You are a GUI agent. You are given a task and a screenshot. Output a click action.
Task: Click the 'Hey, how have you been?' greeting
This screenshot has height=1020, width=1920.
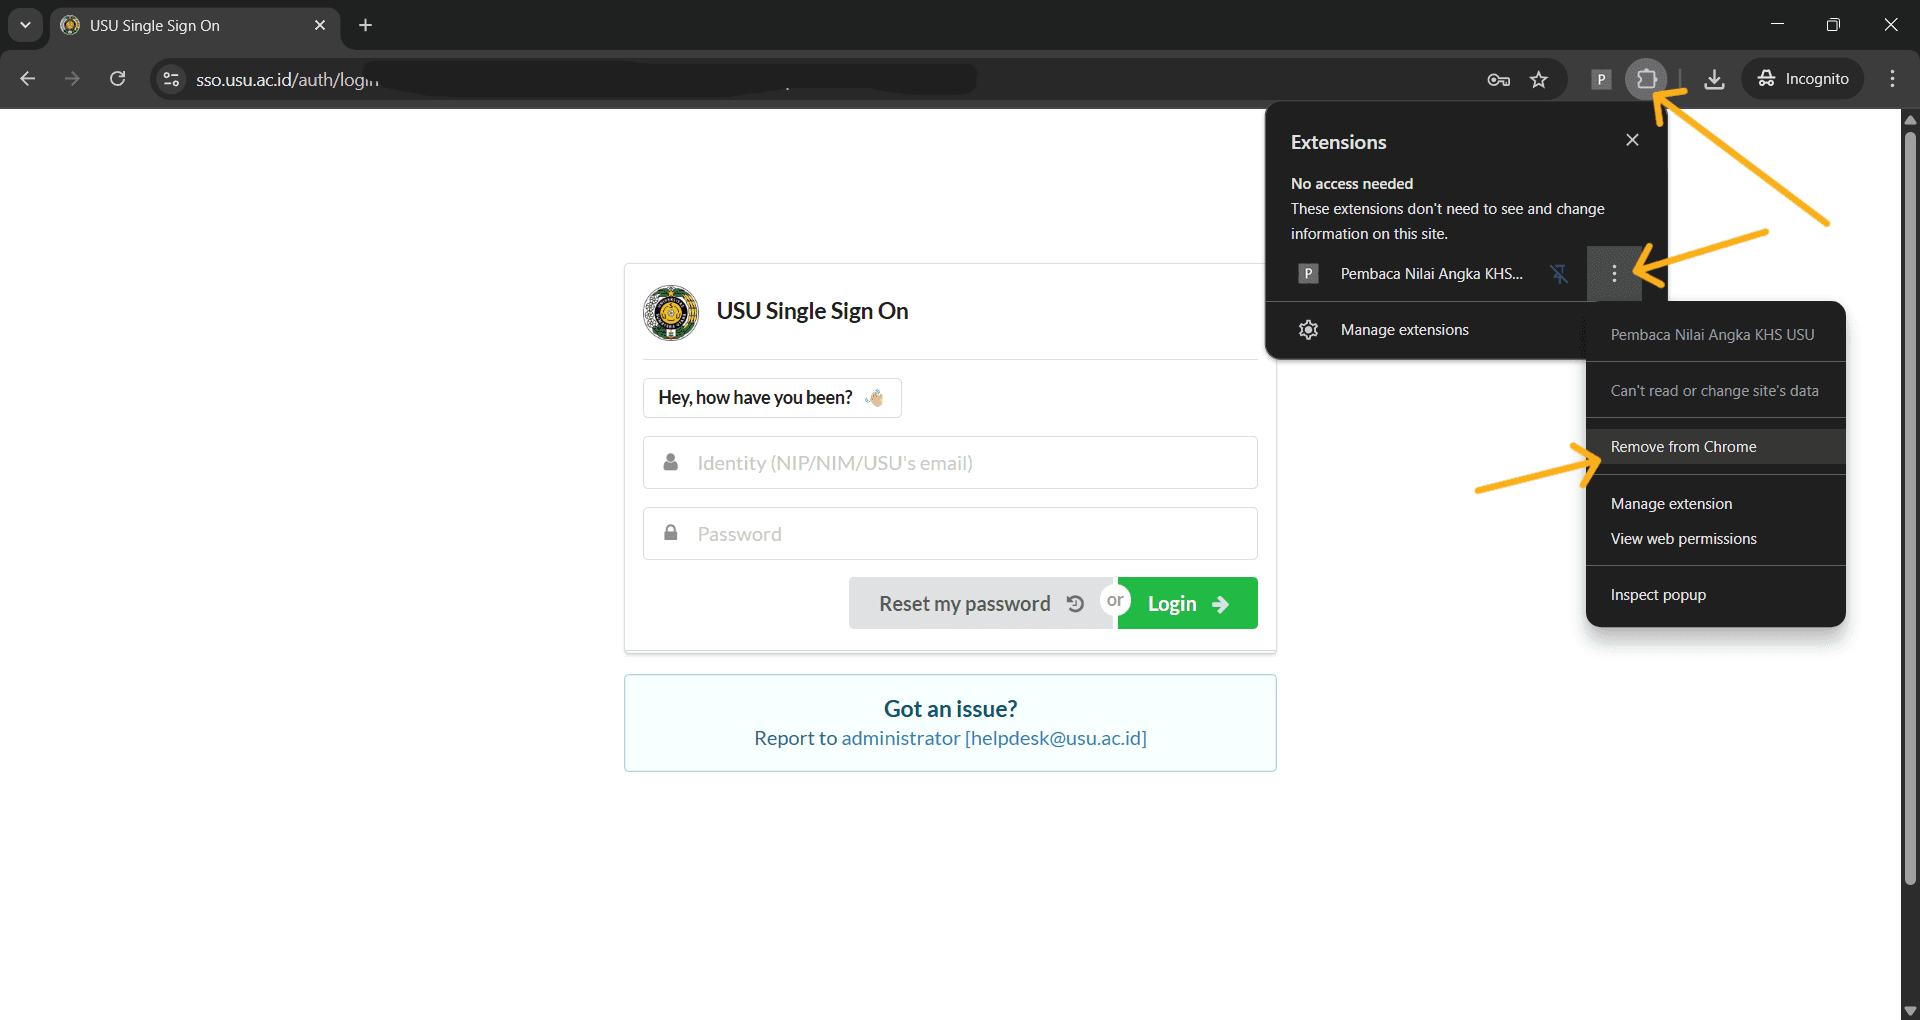click(772, 398)
